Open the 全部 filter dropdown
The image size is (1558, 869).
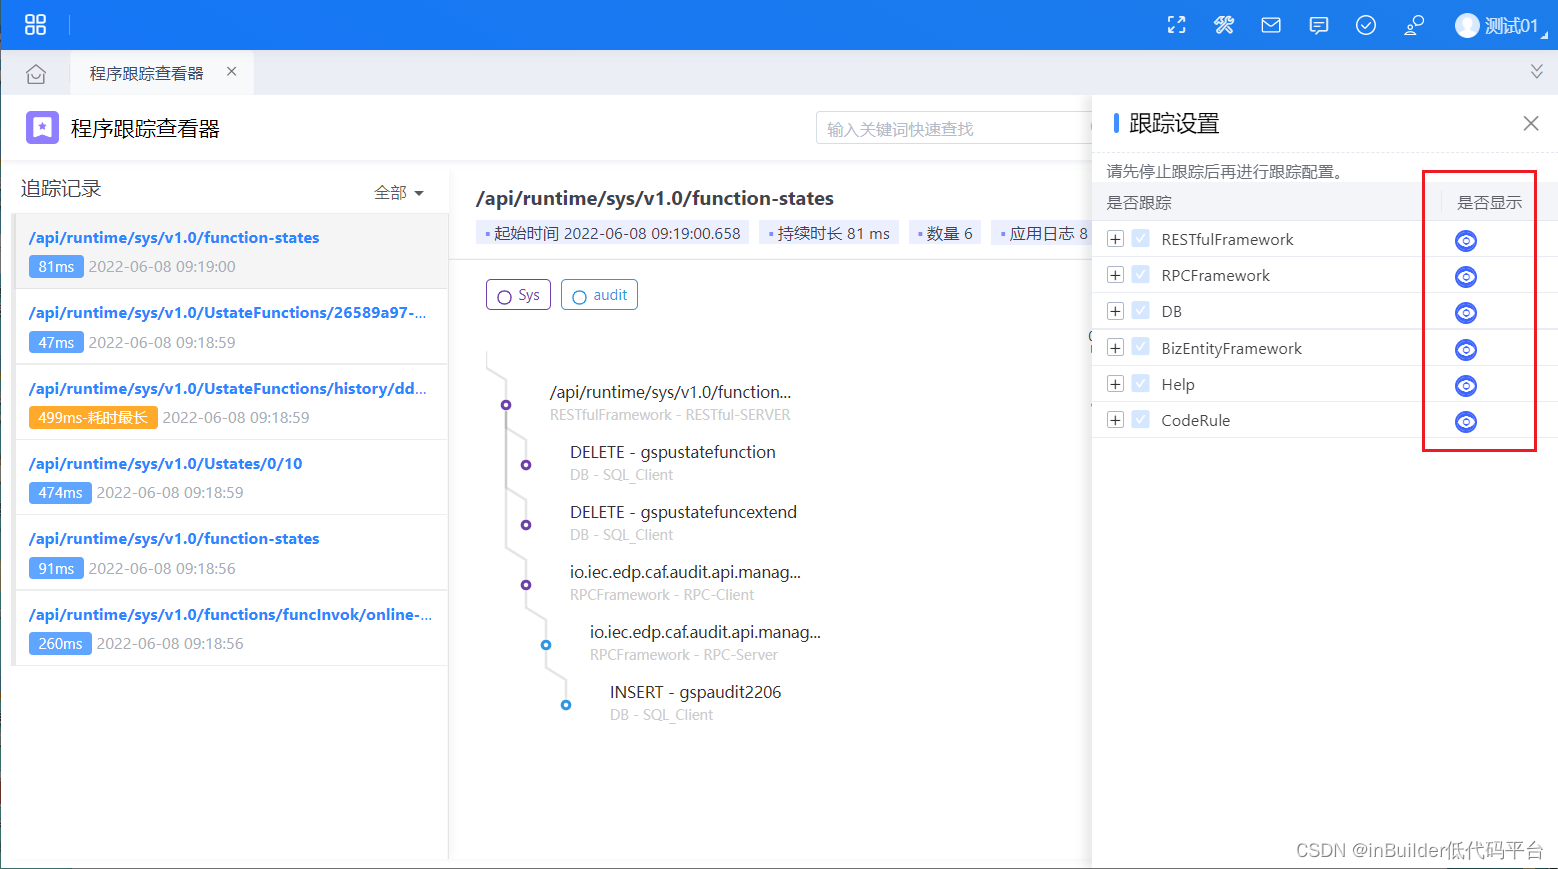pyautogui.click(x=399, y=193)
